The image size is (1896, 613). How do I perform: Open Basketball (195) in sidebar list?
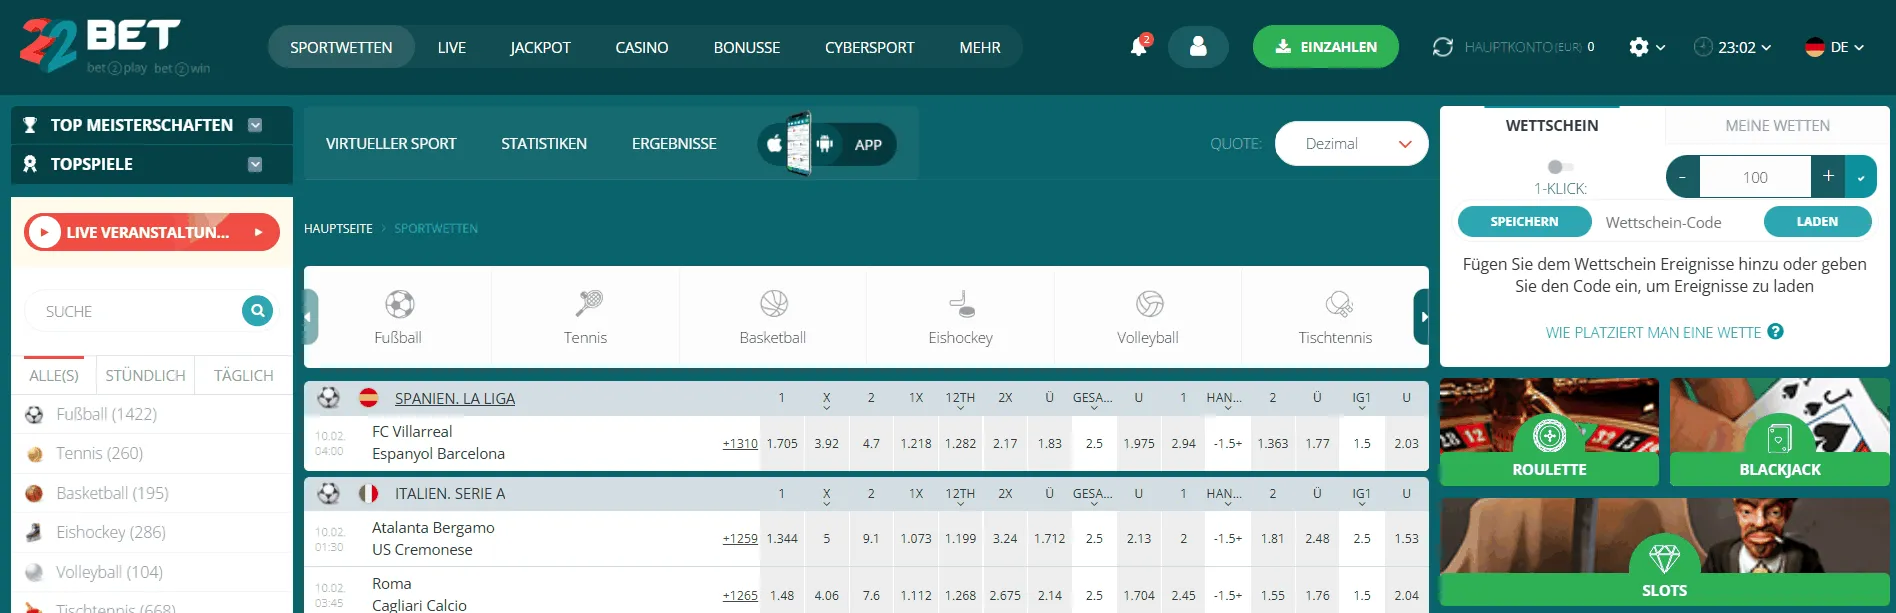coord(151,493)
